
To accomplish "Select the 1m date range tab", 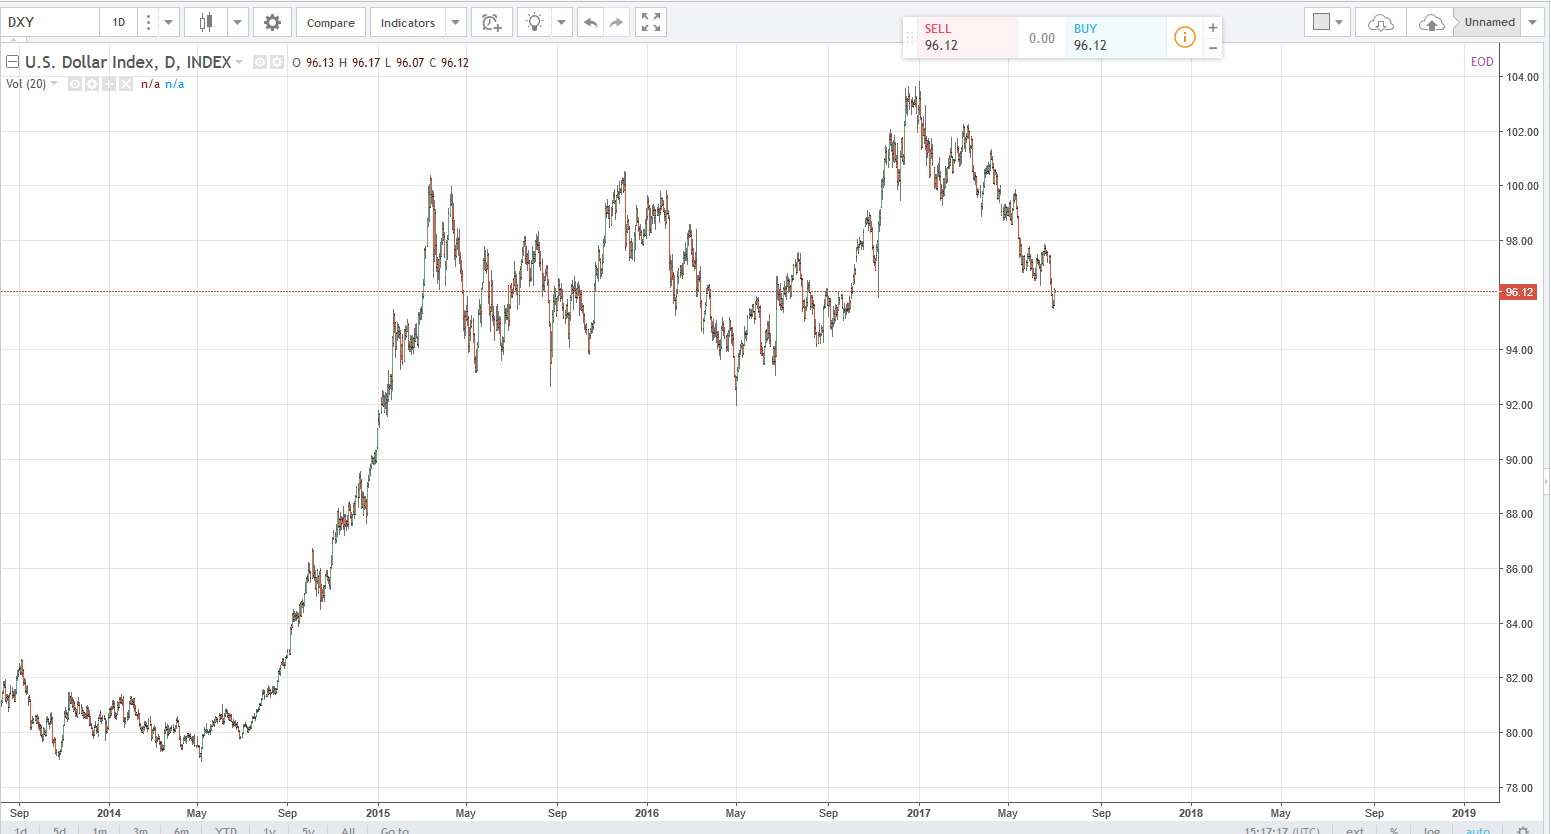I will [x=100, y=830].
